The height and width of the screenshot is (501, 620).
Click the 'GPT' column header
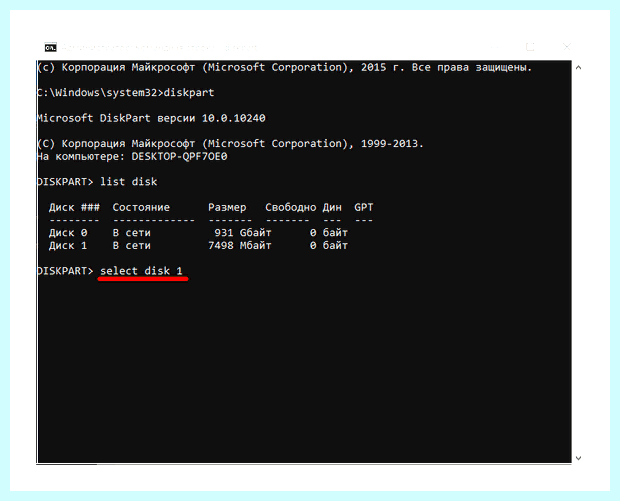(364, 208)
